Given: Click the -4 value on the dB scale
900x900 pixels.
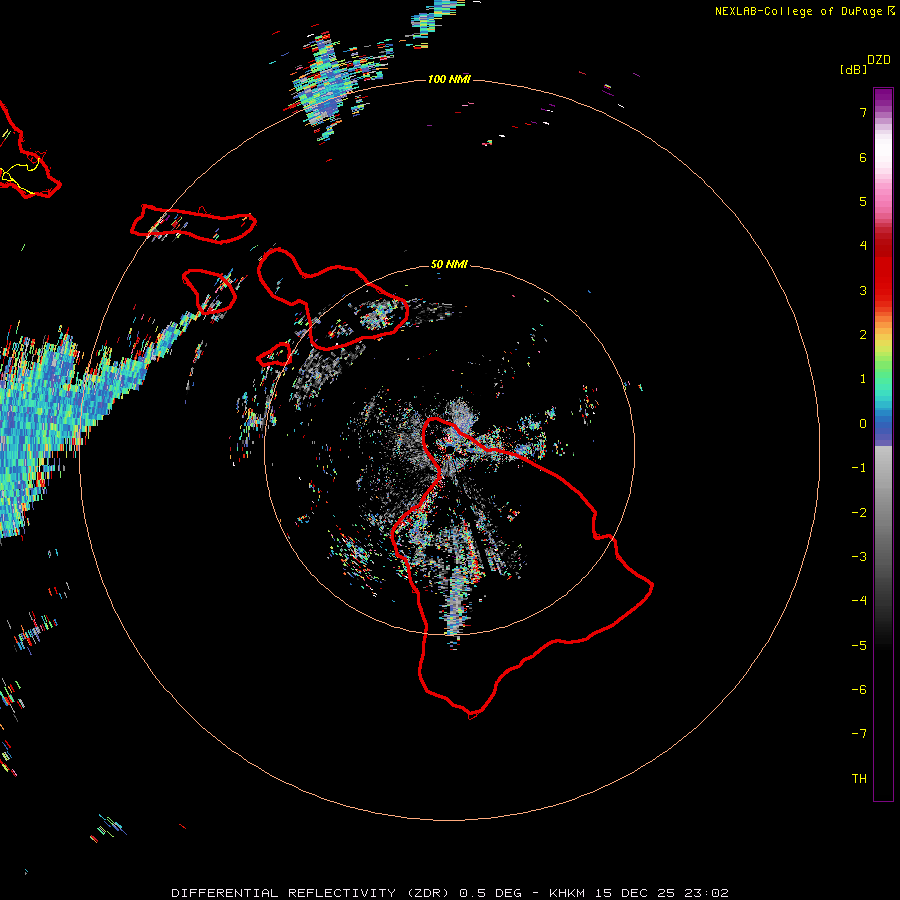Looking at the screenshot, I should (x=859, y=601).
